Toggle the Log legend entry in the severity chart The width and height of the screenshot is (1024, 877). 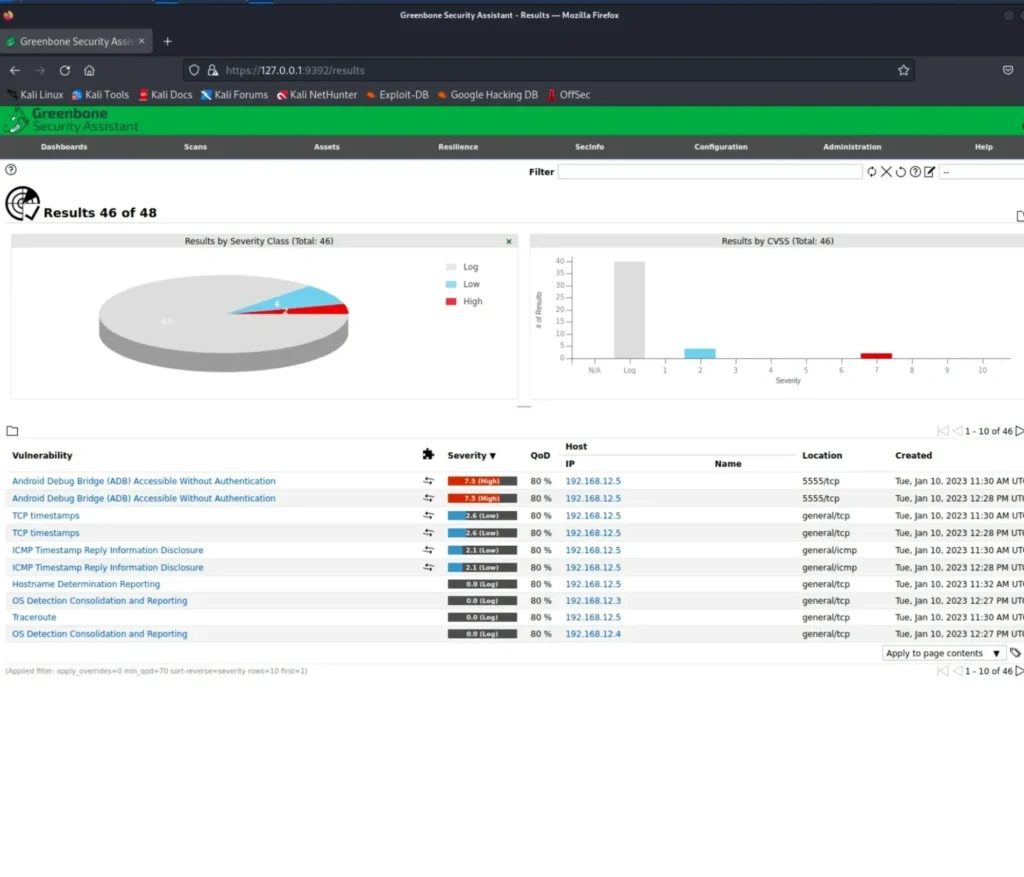point(463,267)
